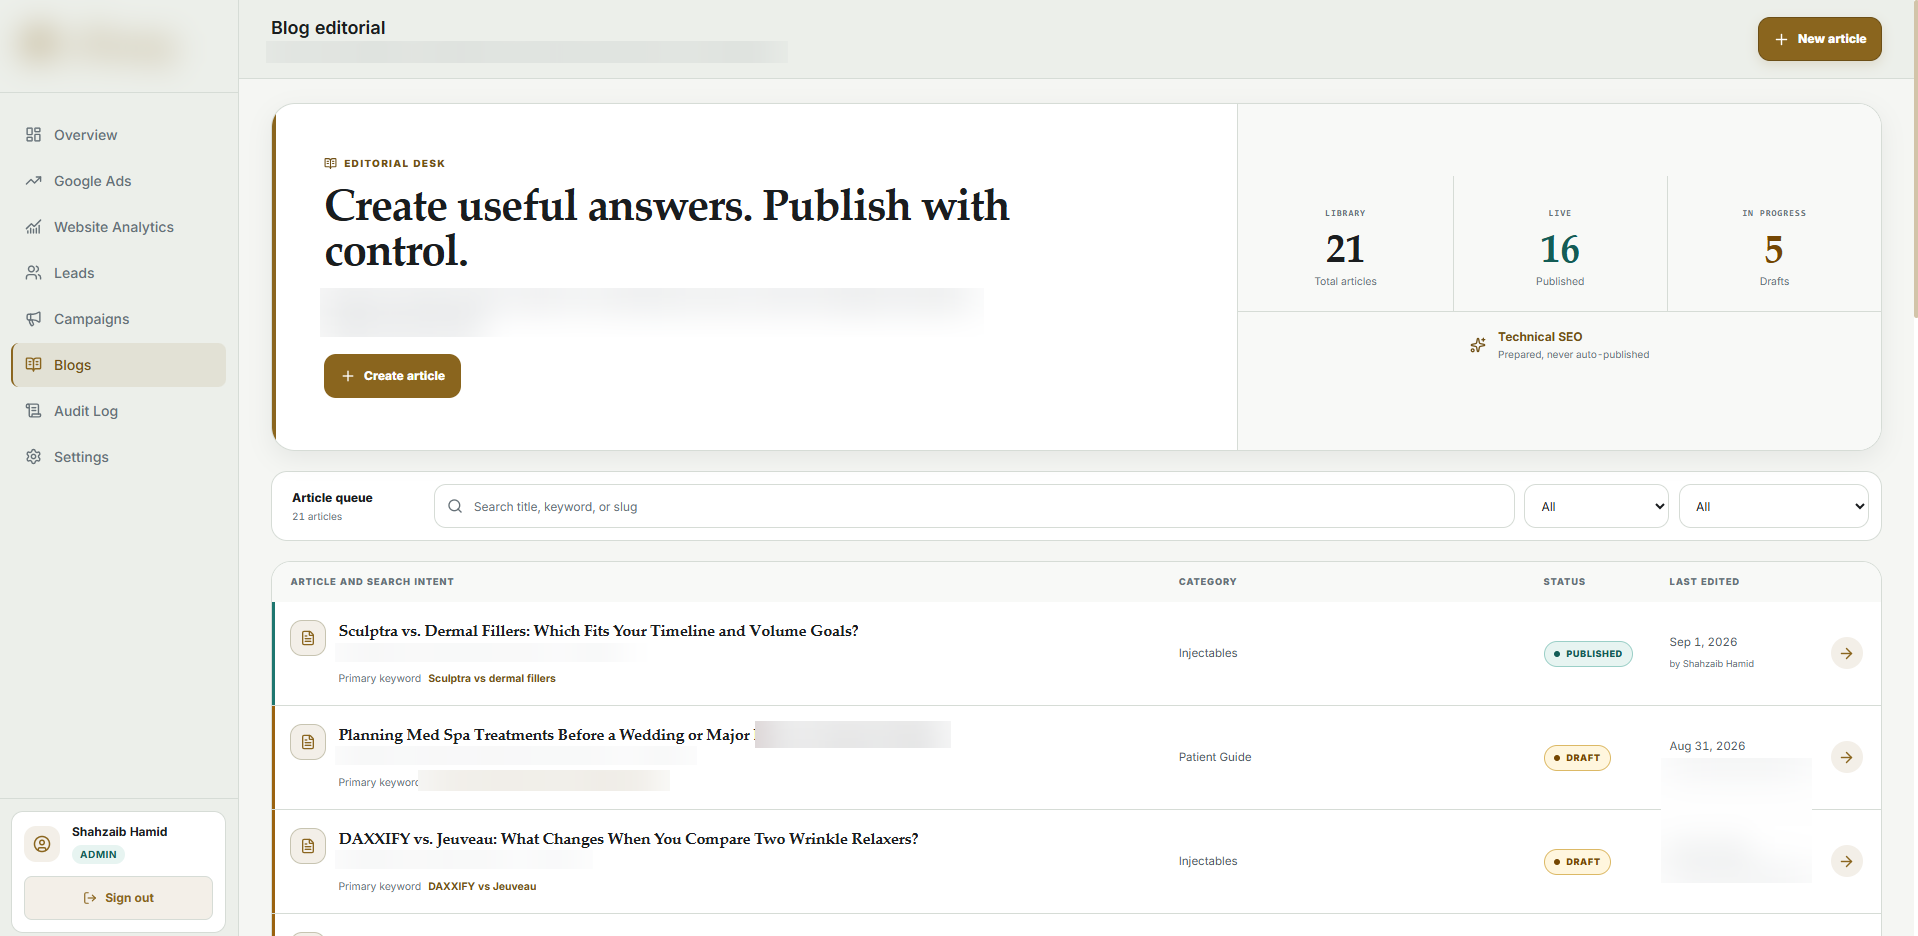Viewport: 1918px width, 936px height.
Task: Click the Google Ads trend icon
Action: 34,181
